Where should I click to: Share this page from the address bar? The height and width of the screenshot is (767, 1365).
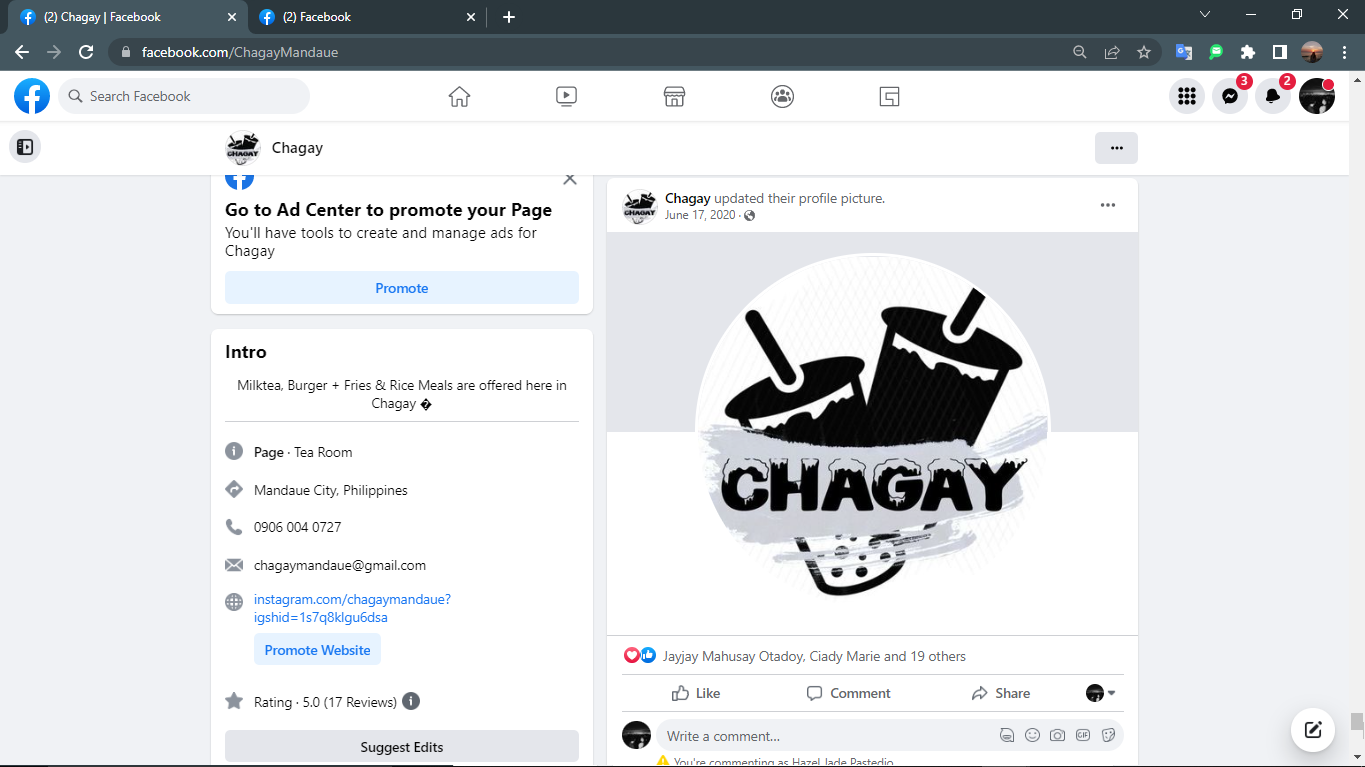point(1111,52)
